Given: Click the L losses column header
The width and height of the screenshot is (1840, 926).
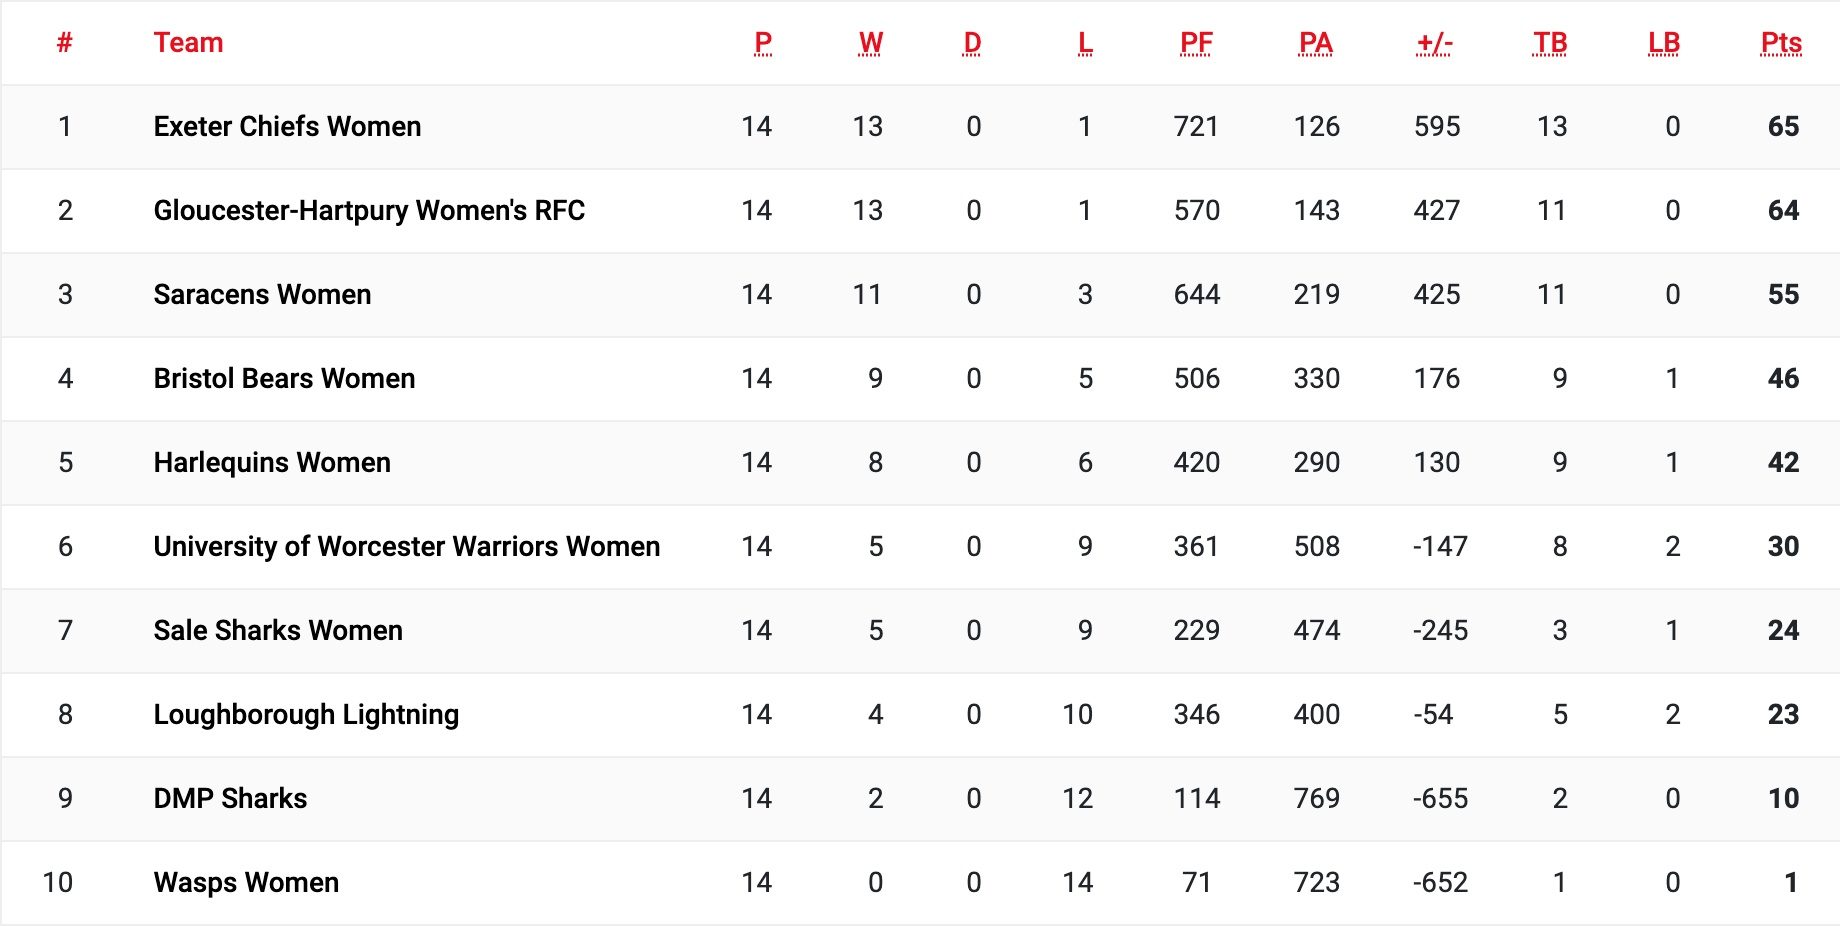Looking at the screenshot, I should pos(1085,43).
